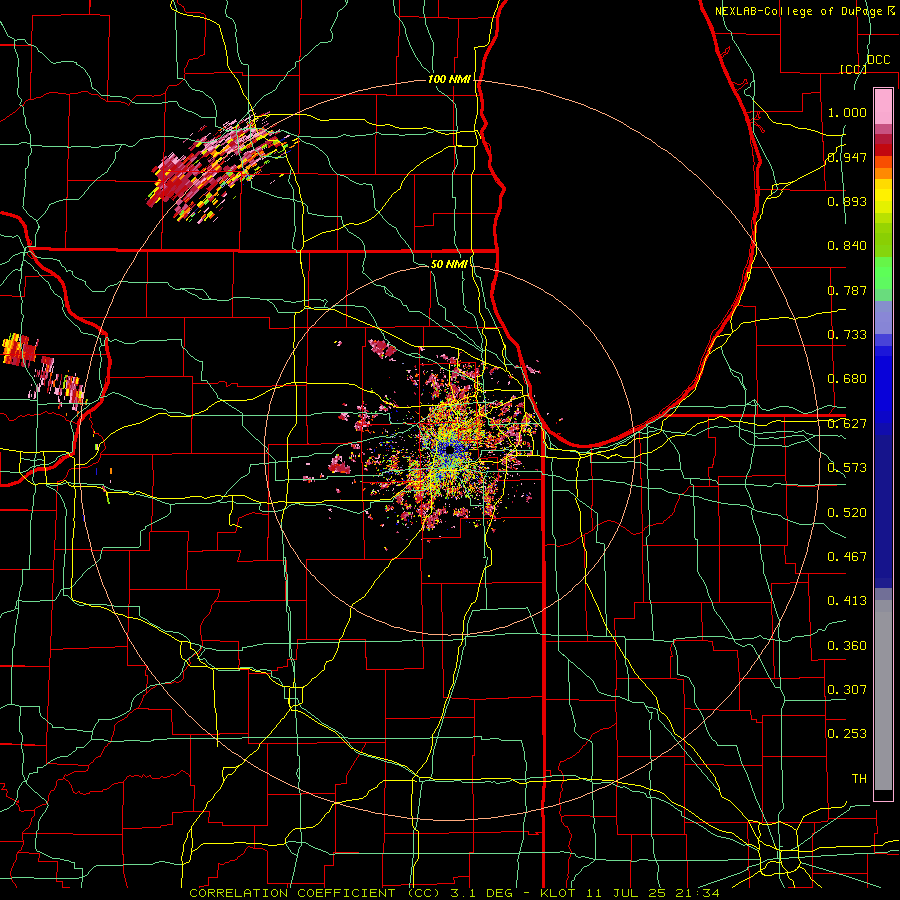Screen dimensions: 900x900
Task: Click the 0.253 scale value
Action: point(847,734)
